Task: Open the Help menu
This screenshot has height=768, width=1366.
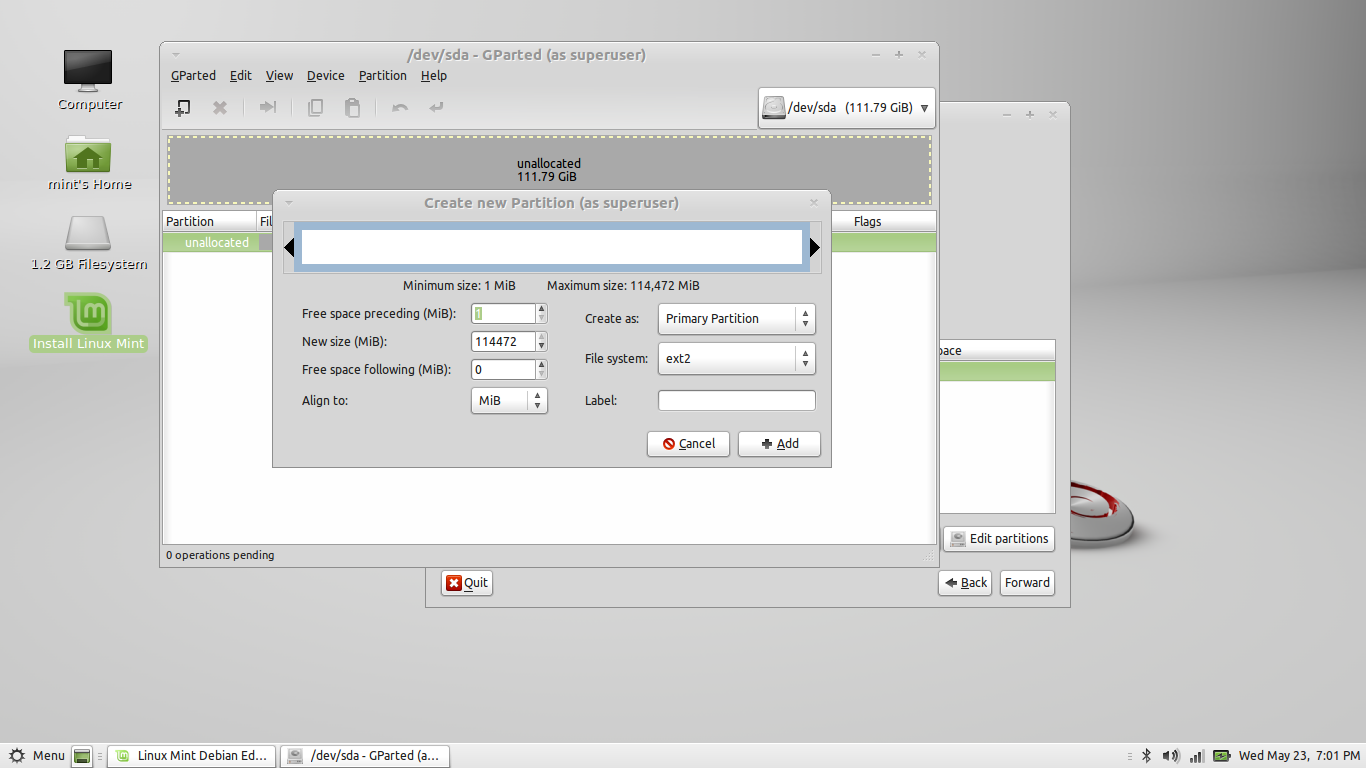Action: point(434,76)
